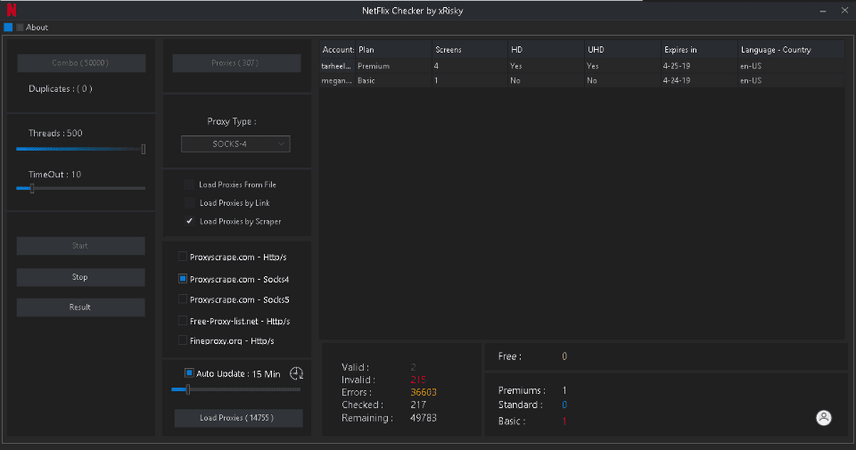Screen dimensions: 856x450
Task: Check Load Proxies From File
Action: click(x=189, y=185)
